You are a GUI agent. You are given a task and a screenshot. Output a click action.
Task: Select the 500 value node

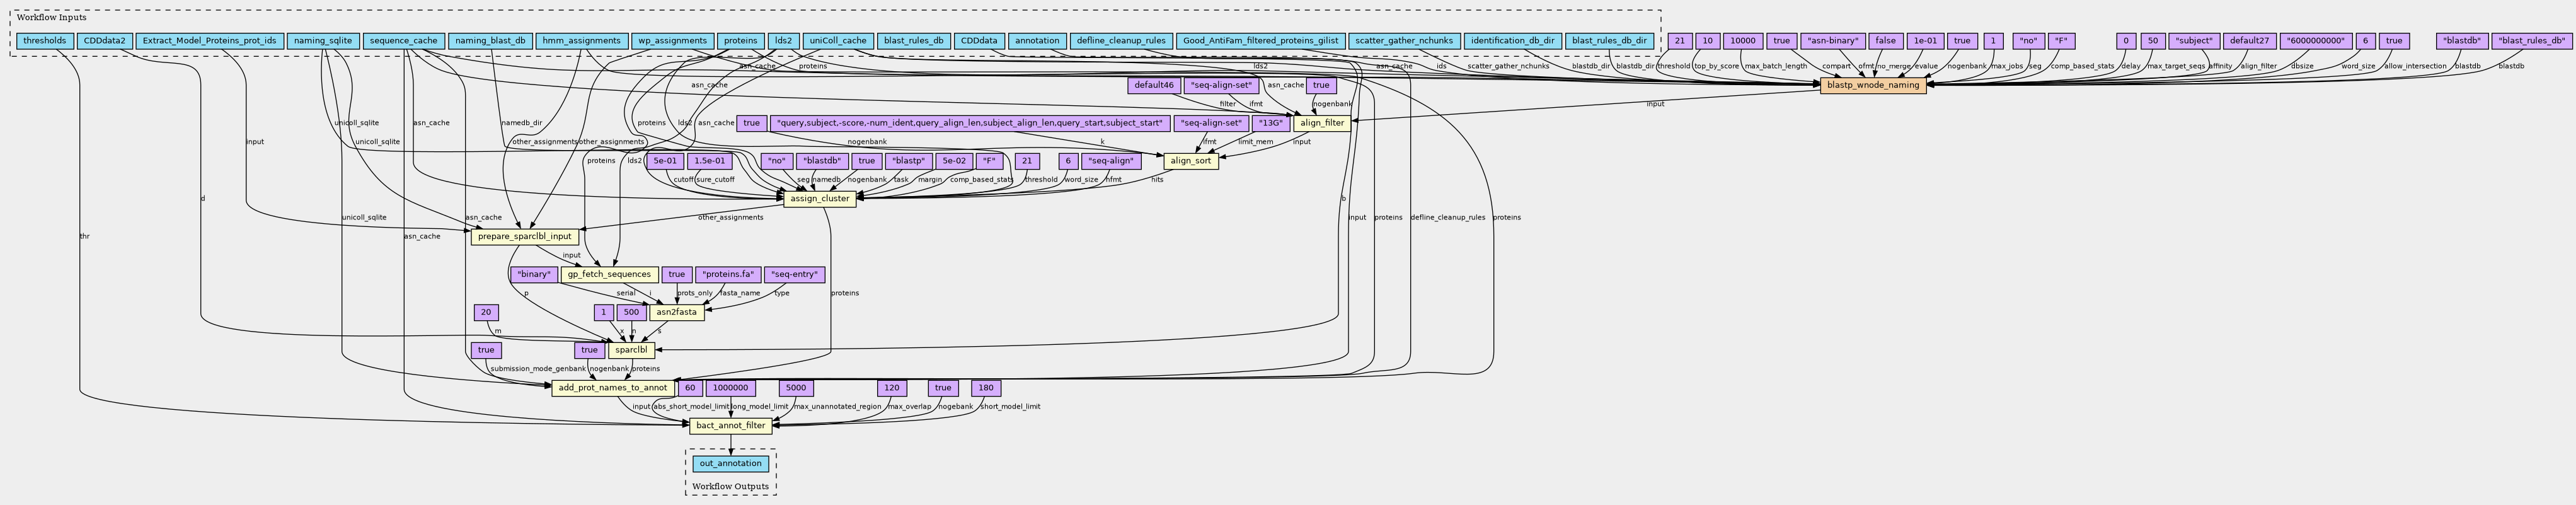pos(631,312)
